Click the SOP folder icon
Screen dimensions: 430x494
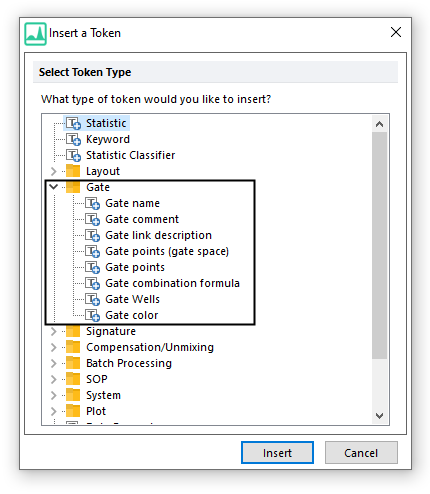click(73, 379)
